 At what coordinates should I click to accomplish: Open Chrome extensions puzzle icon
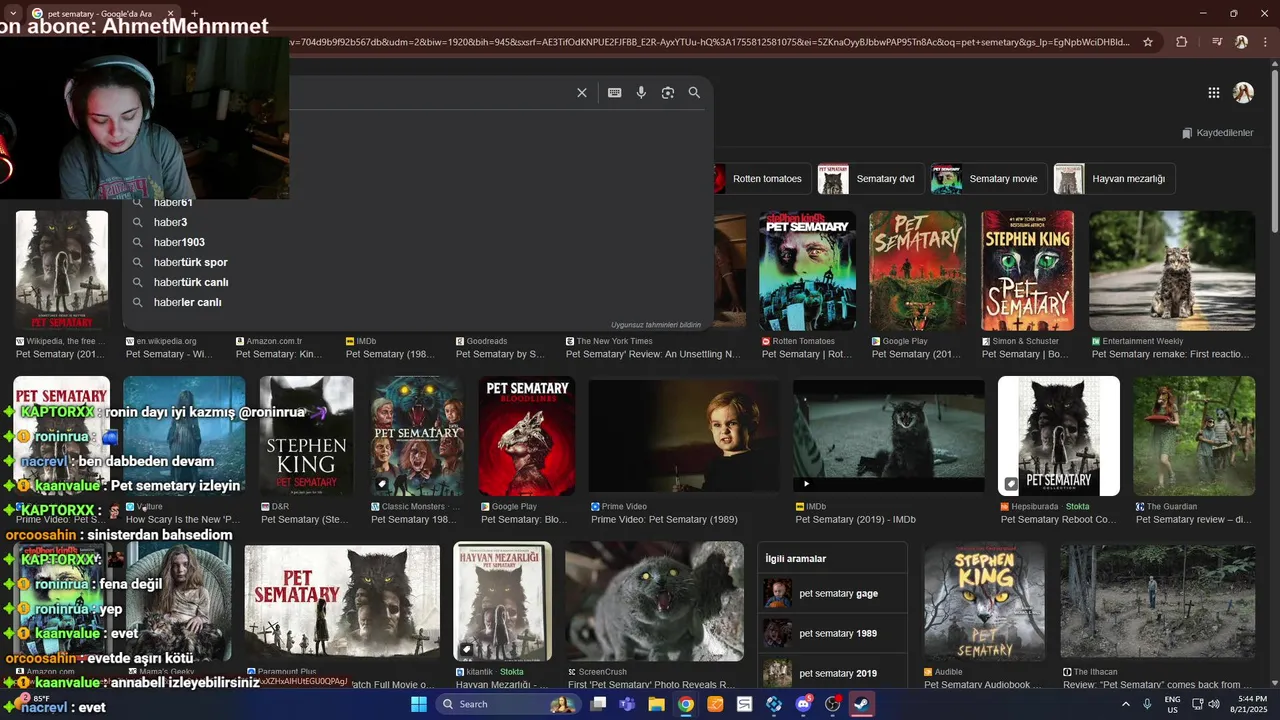(1182, 42)
